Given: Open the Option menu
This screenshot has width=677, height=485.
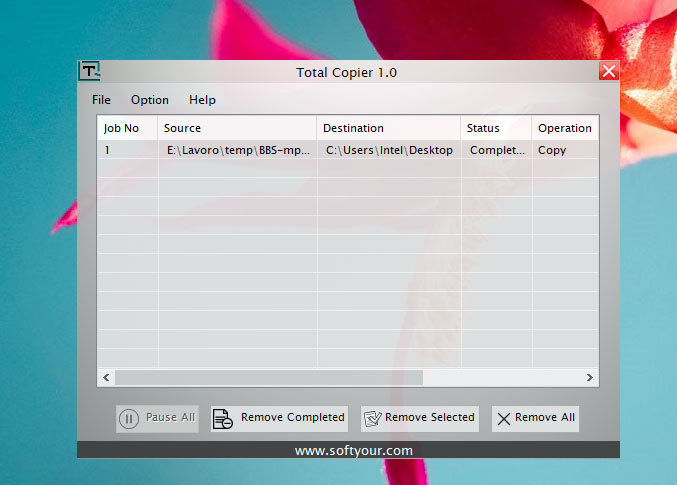Looking at the screenshot, I should tap(150, 100).
